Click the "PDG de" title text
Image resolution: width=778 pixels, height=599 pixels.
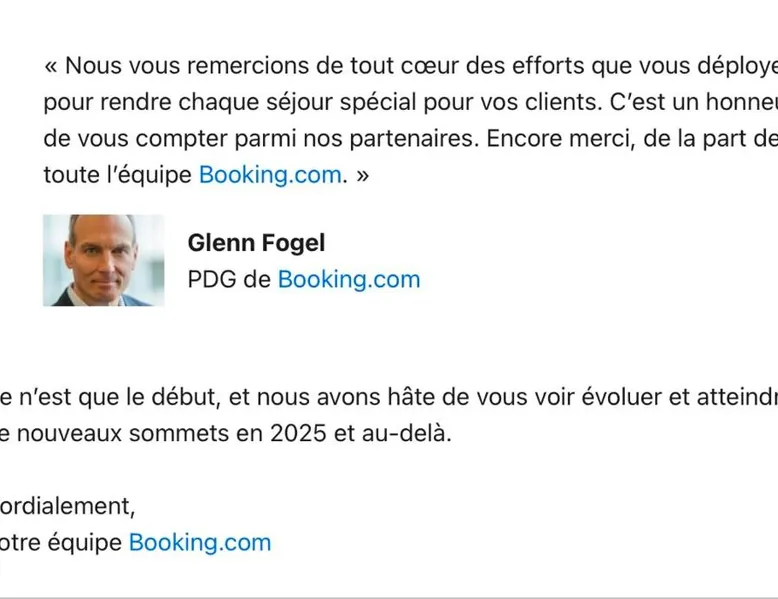[x=229, y=280]
